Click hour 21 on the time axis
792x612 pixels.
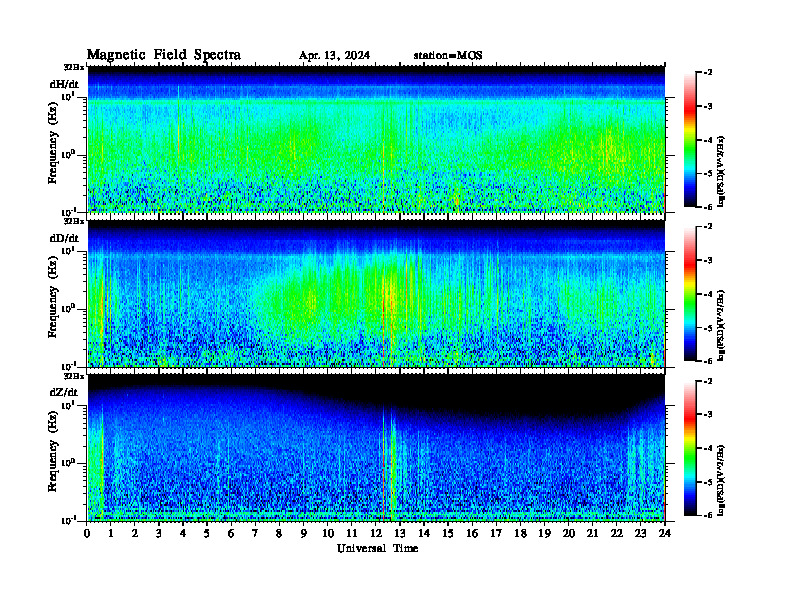pyautogui.click(x=592, y=534)
